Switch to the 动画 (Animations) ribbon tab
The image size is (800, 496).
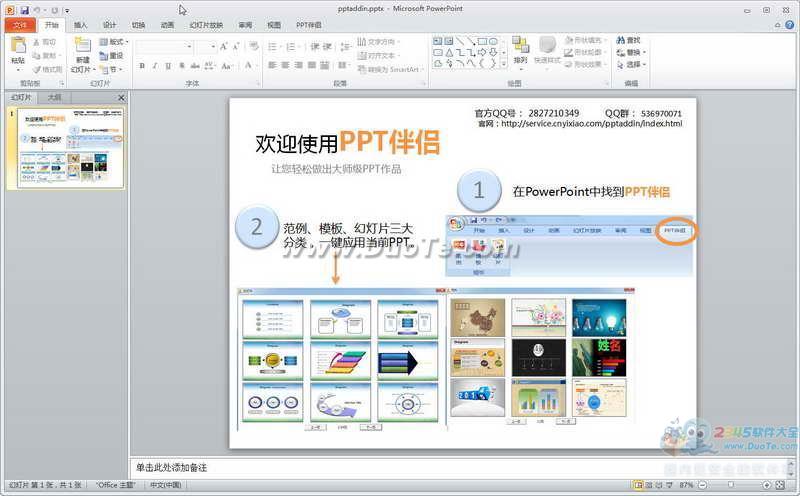click(167, 24)
